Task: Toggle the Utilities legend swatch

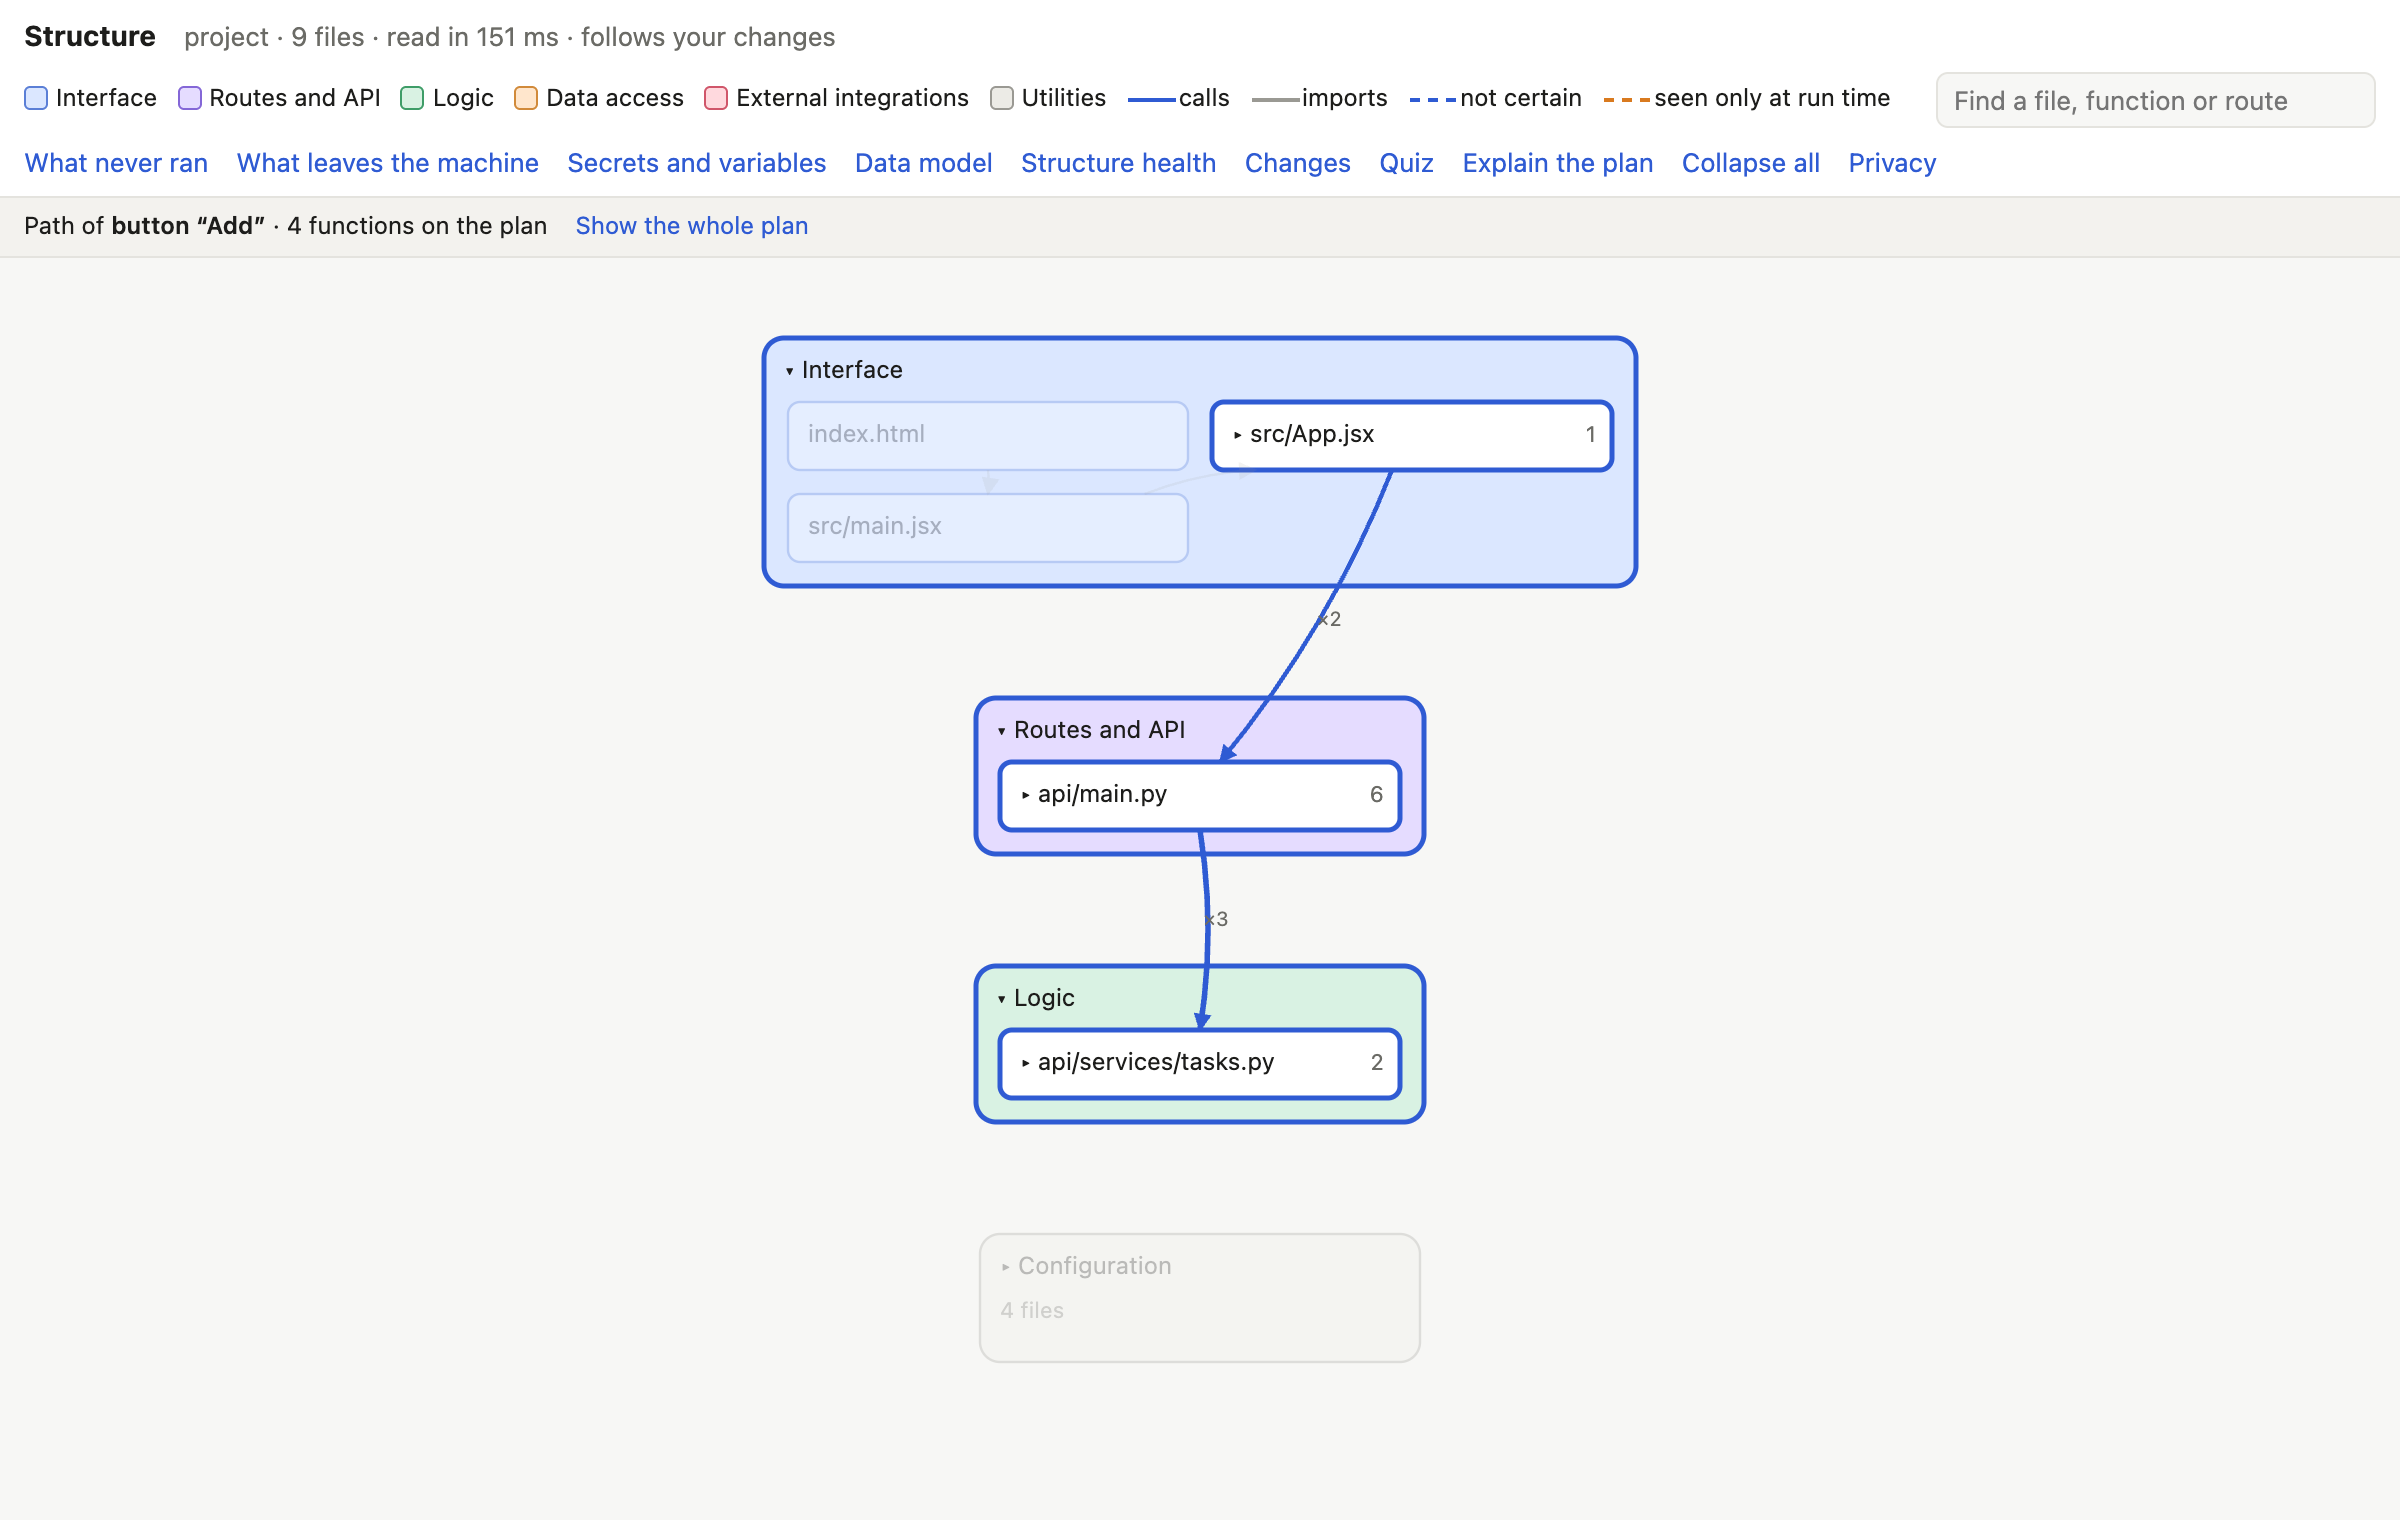Action: coord(1001,98)
